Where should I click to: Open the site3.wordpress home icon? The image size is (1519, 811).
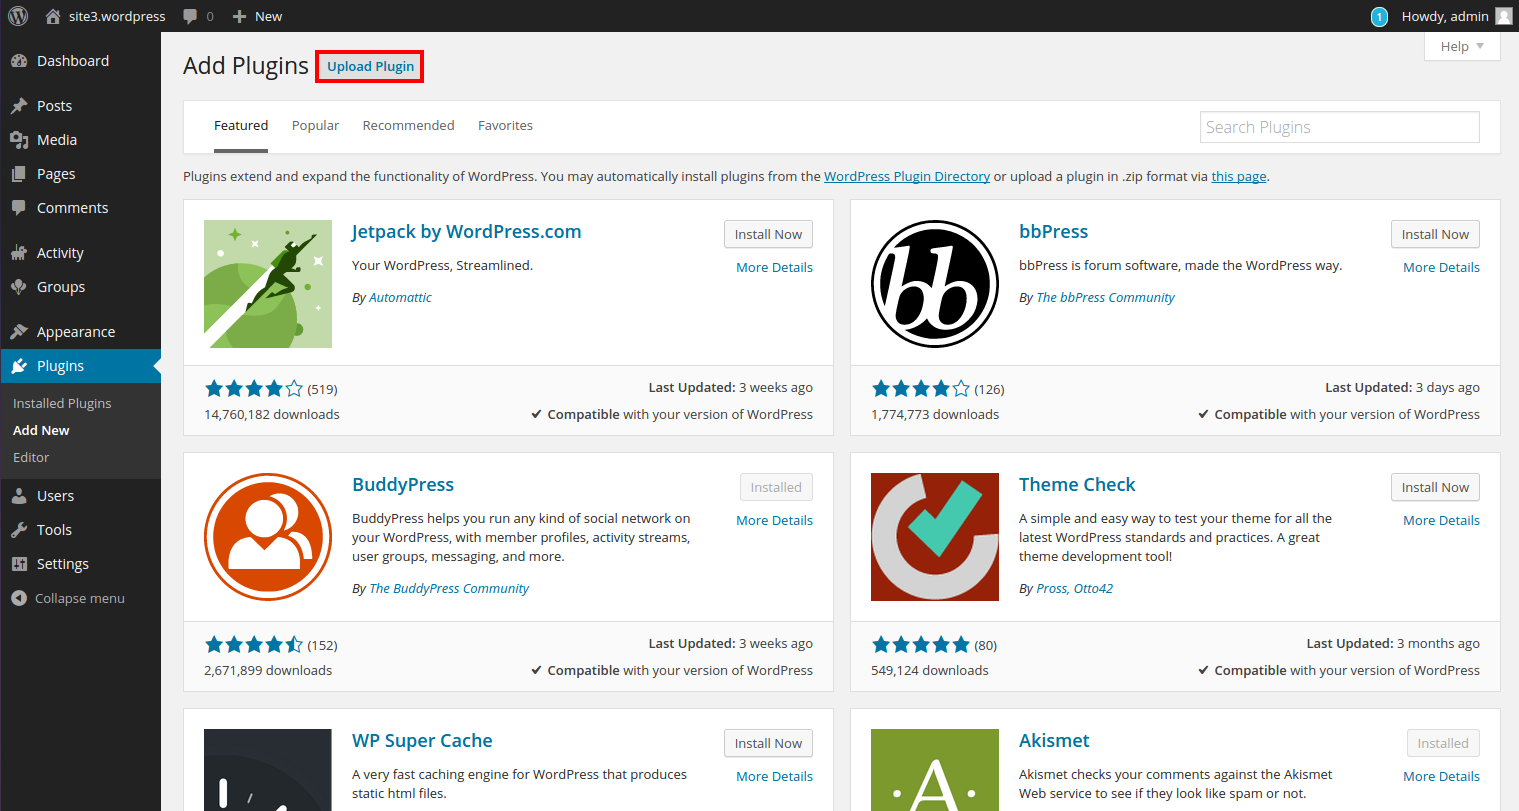point(53,16)
